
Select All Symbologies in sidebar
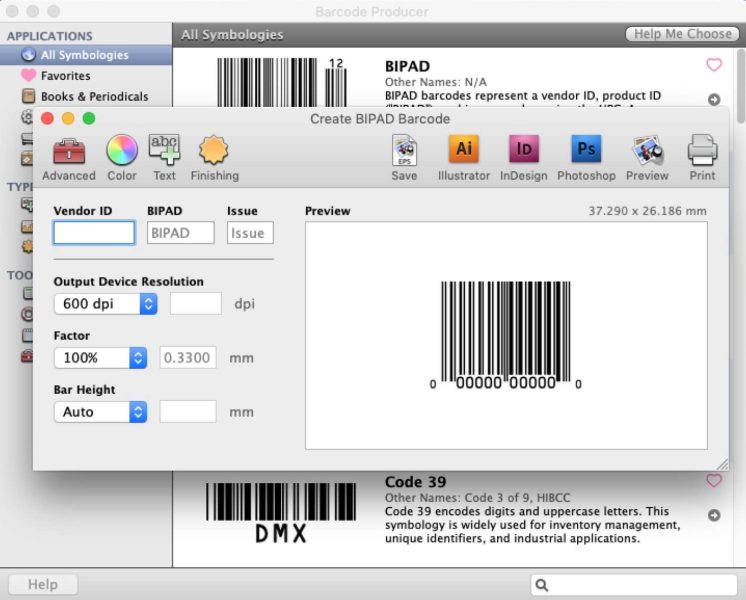(x=86, y=55)
